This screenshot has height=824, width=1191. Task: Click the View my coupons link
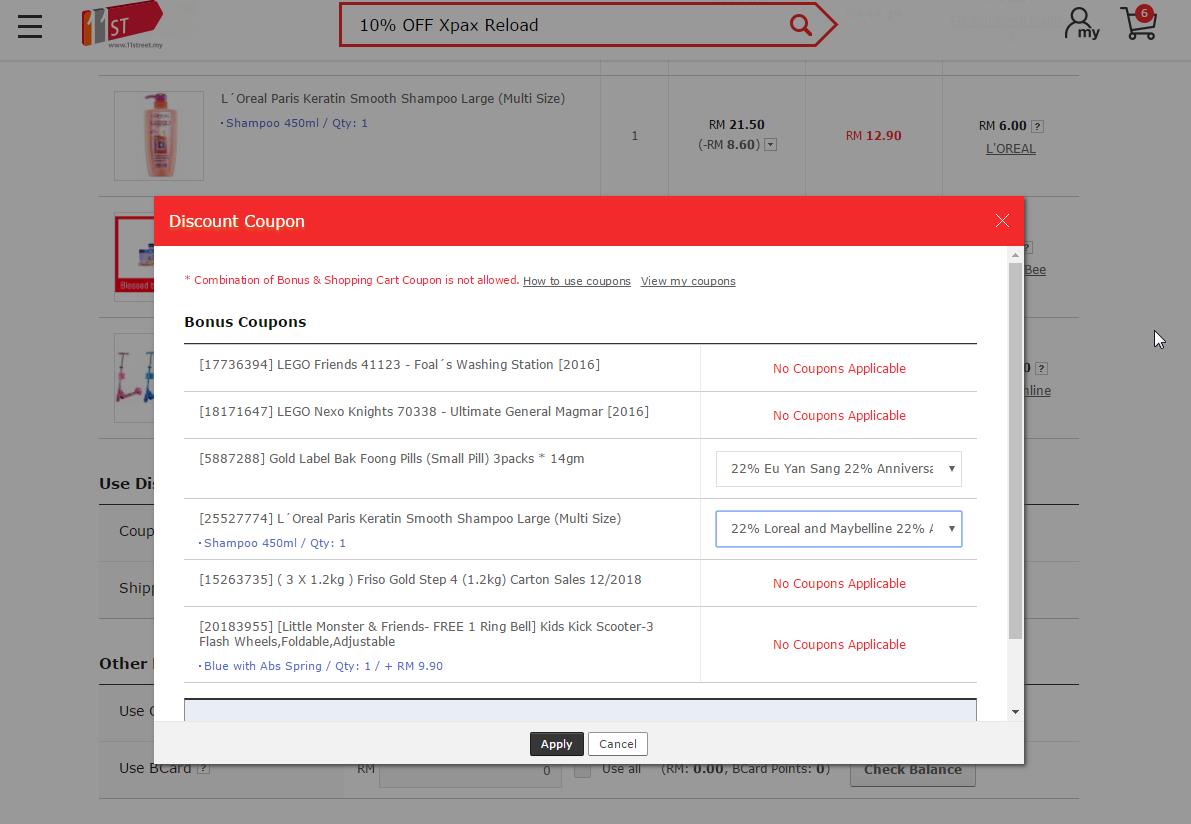coord(688,281)
